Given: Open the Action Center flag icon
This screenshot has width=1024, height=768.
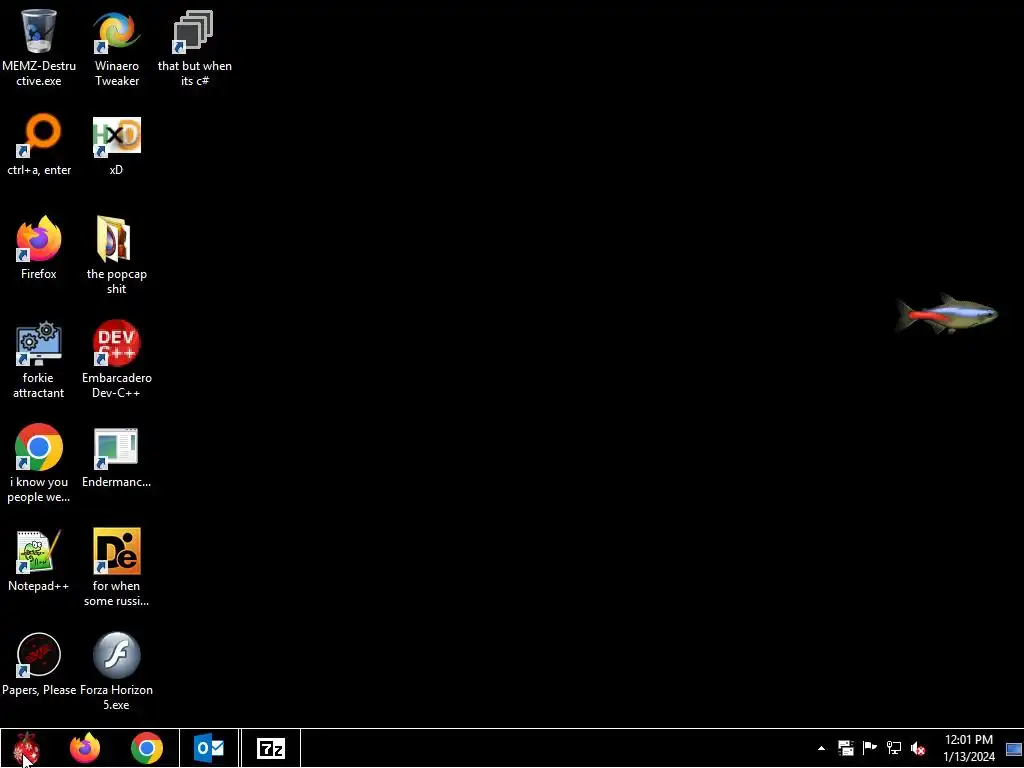Looking at the screenshot, I should pyautogui.click(x=869, y=748).
